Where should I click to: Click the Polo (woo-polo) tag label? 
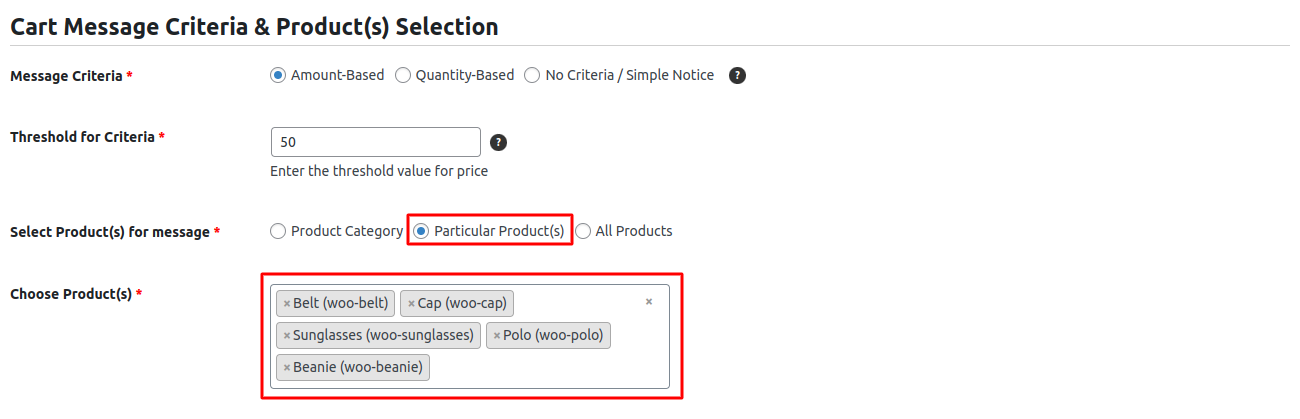553,336
